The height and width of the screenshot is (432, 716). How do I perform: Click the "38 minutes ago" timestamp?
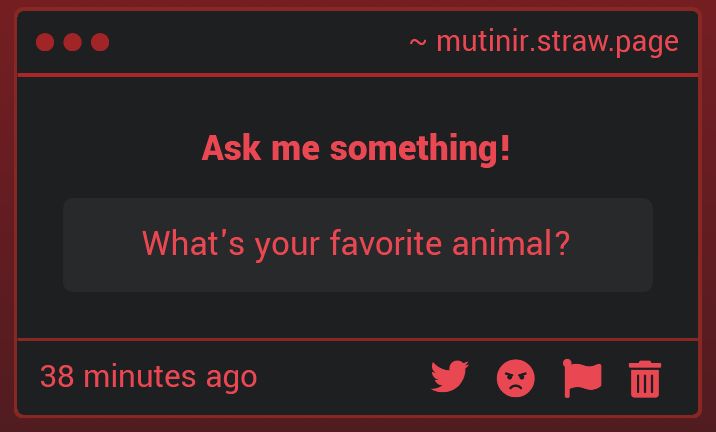click(148, 377)
